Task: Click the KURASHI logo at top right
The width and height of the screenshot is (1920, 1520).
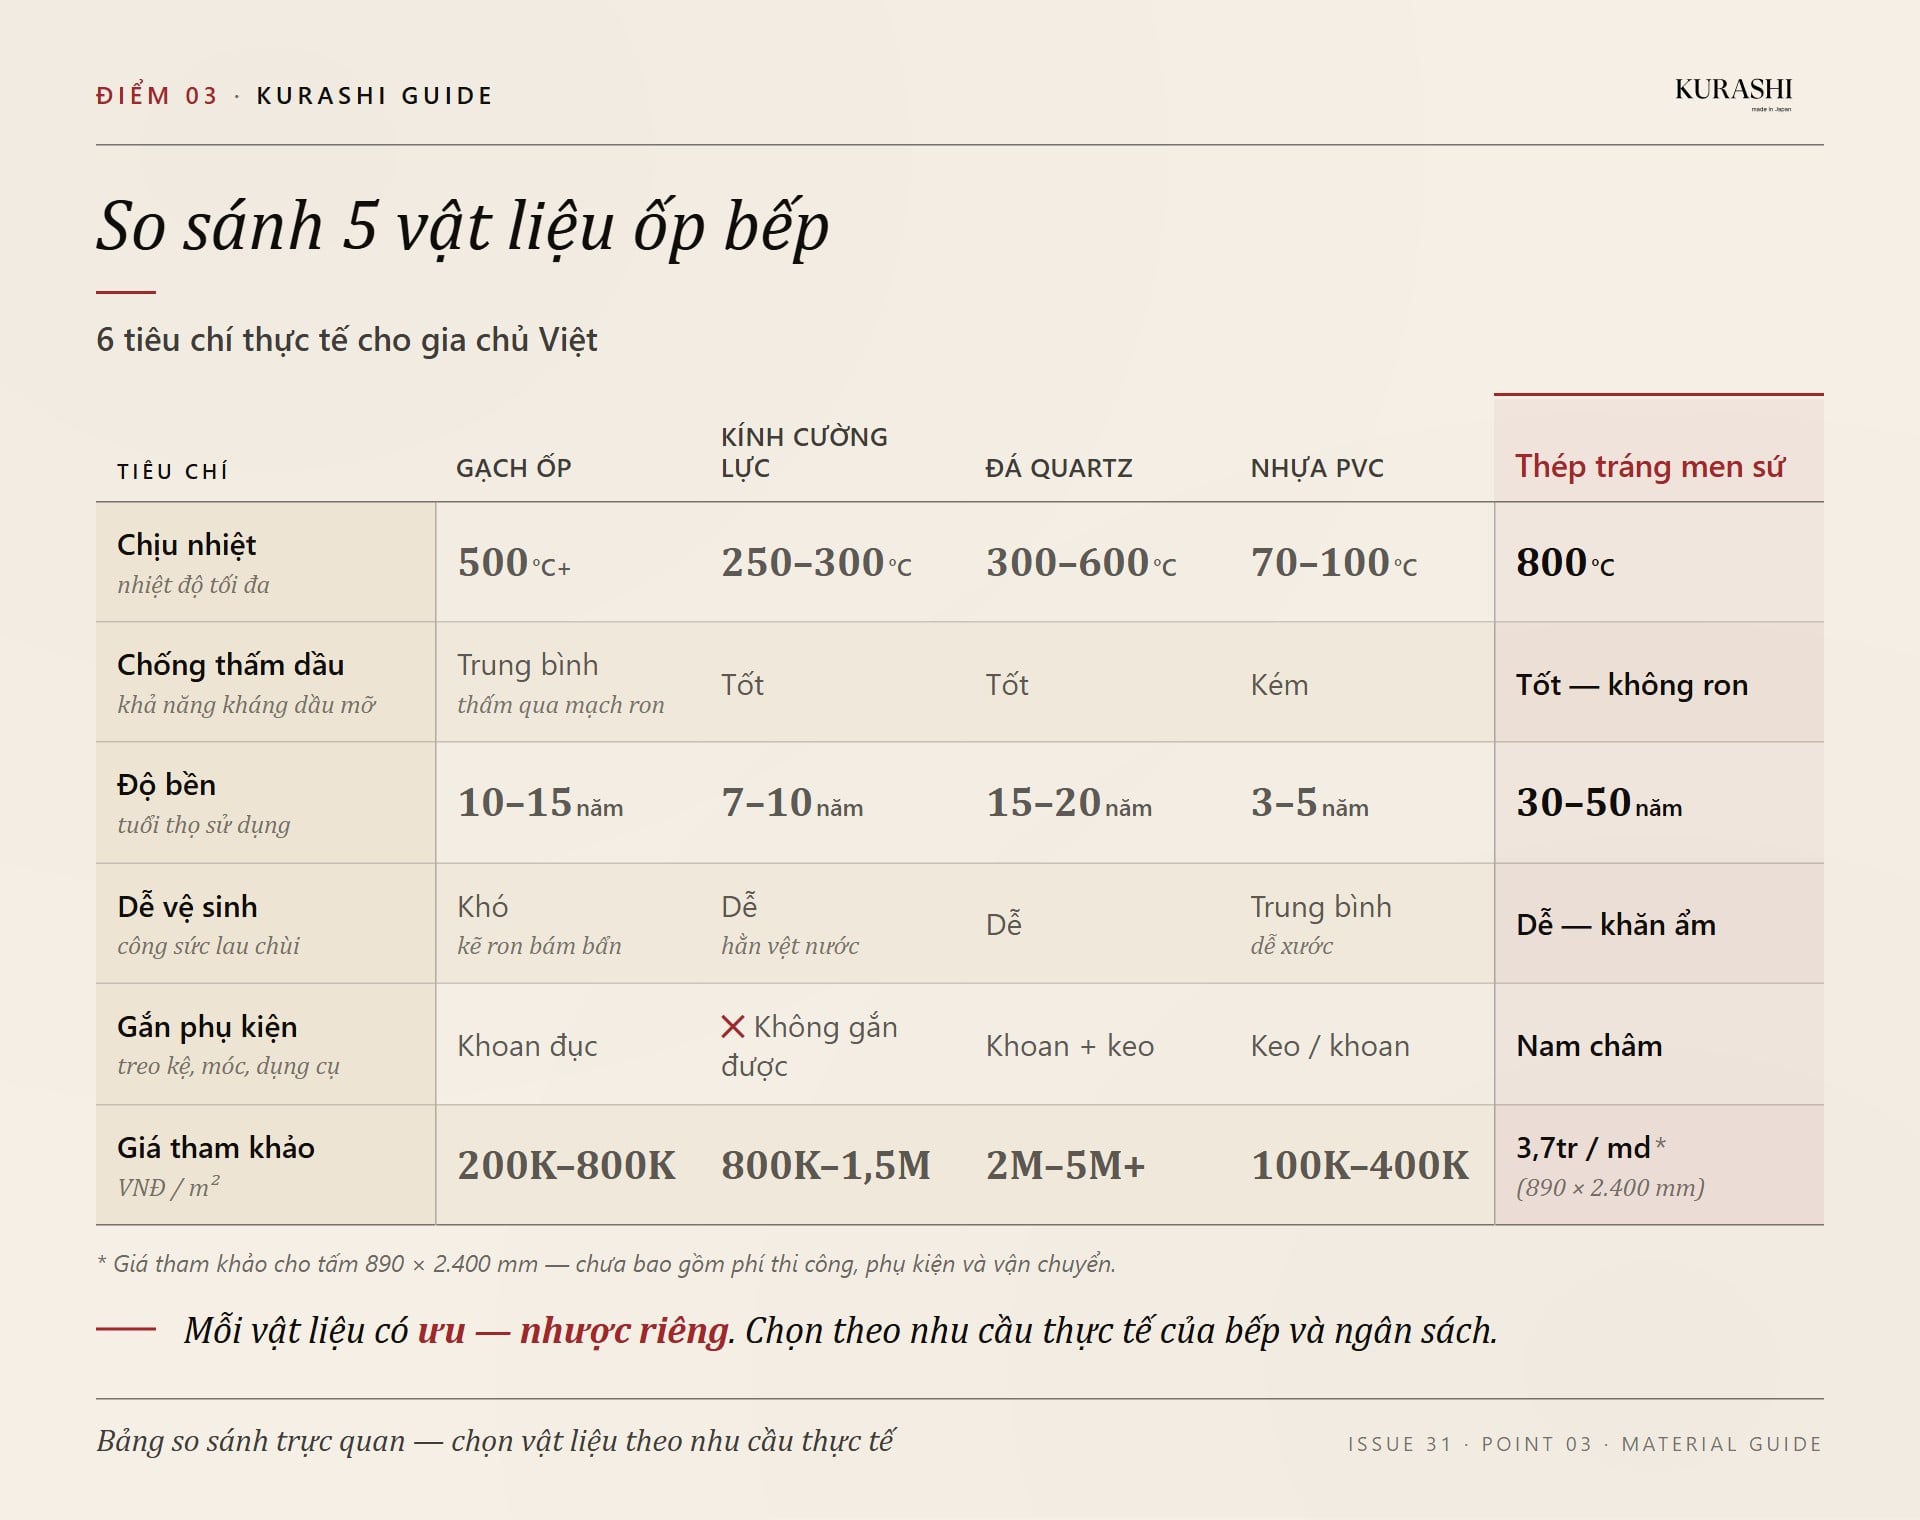Action: [x=1733, y=94]
